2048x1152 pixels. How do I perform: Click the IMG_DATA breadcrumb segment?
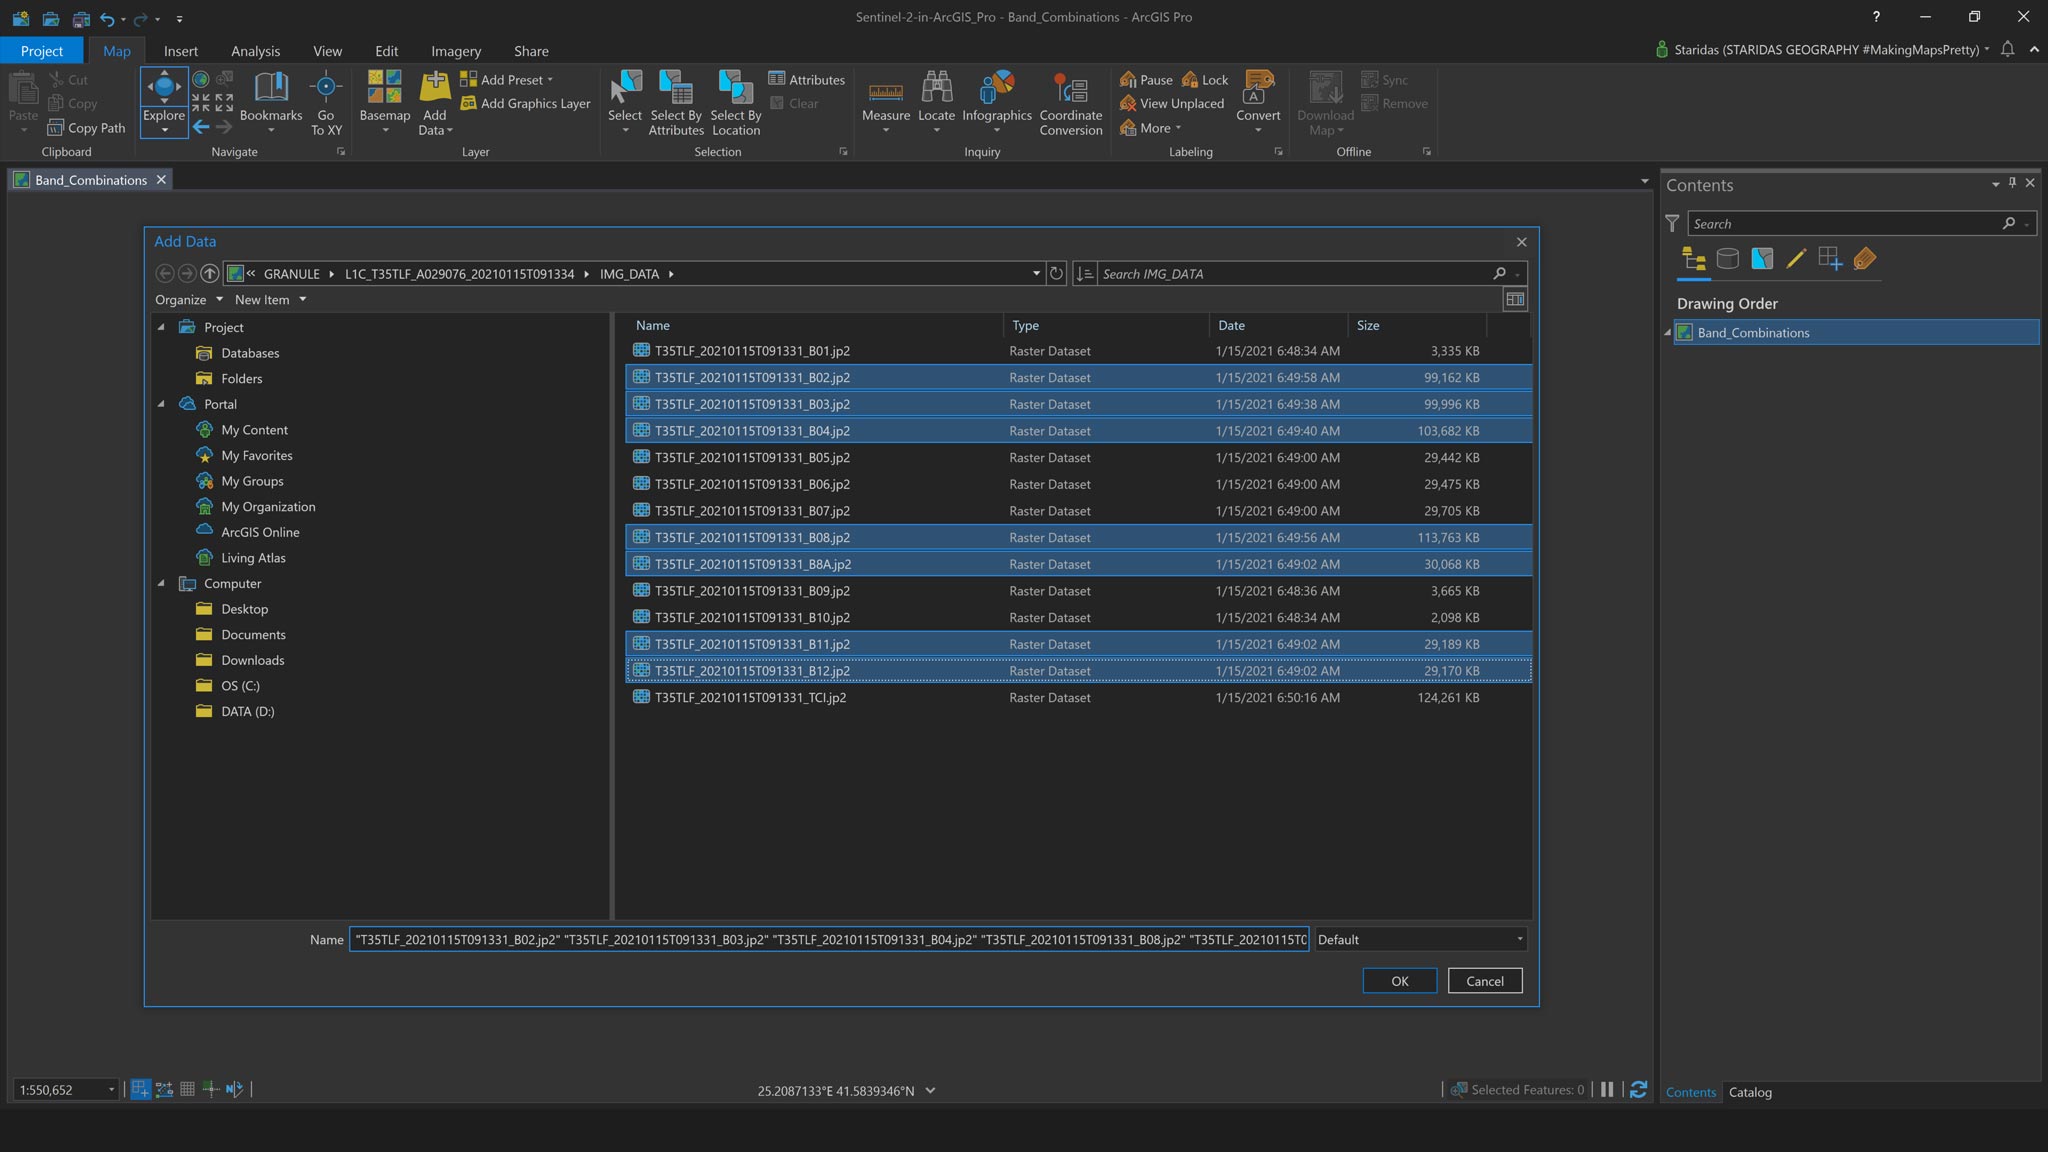[629, 274]
